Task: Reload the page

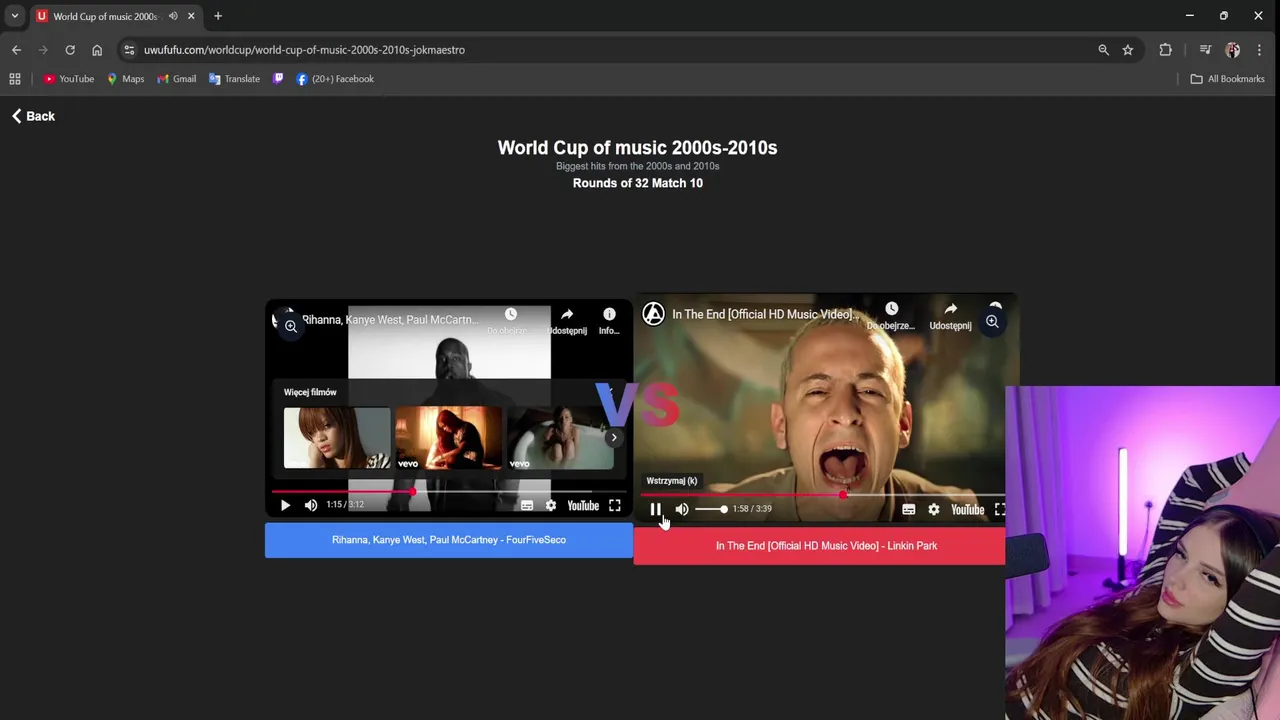Action: pyautogui.click(x=70, y=50)
